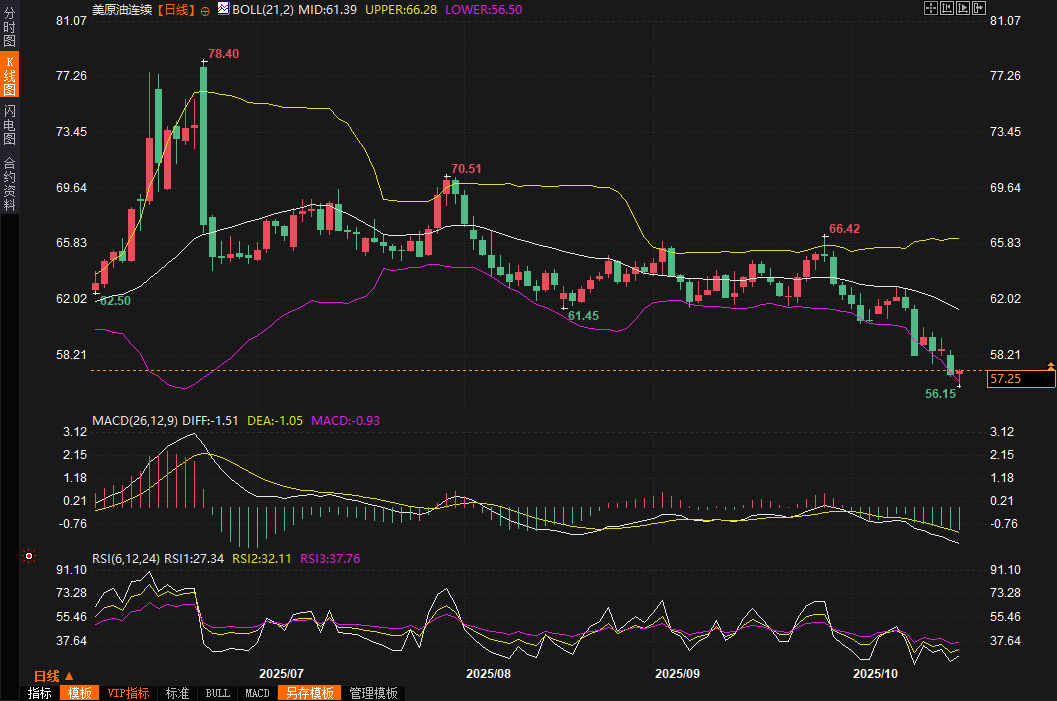Open the 分时图 view in left sidebar

tap(9, 26)
